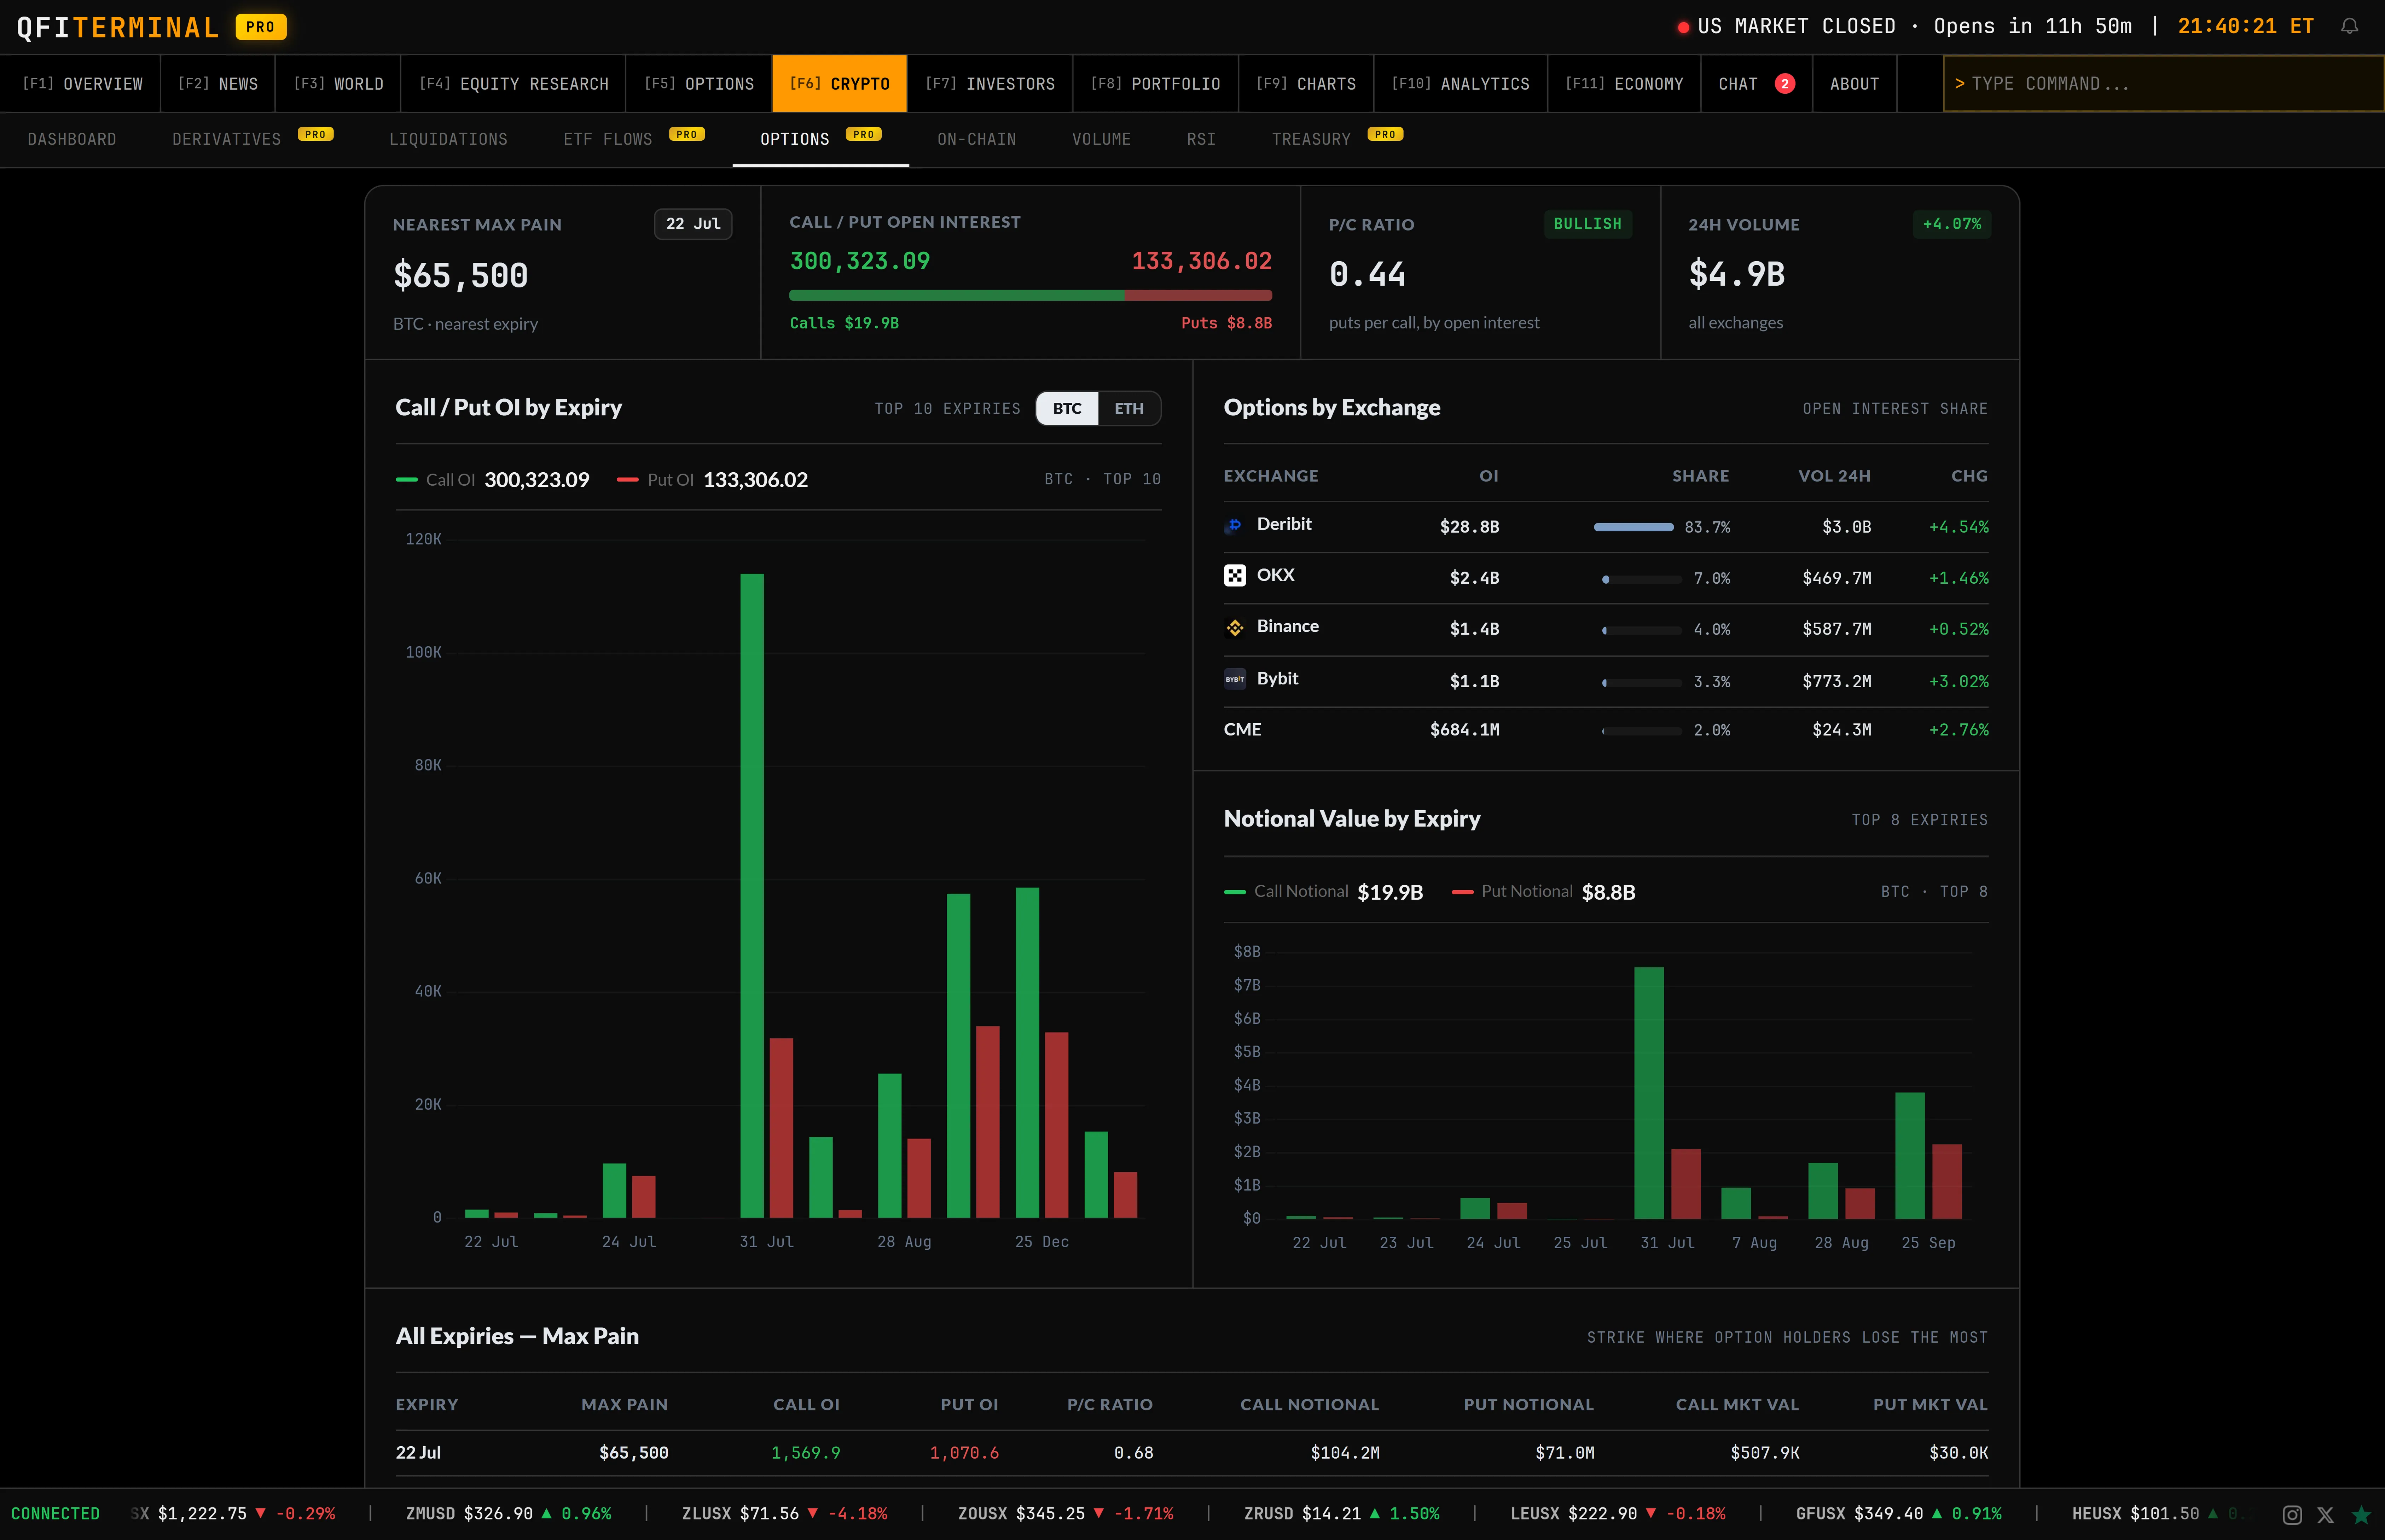Viewport: 2385px width, 1540px height.
Task: Go to the [F2] News tab
Action: click(x=218, y=84)
